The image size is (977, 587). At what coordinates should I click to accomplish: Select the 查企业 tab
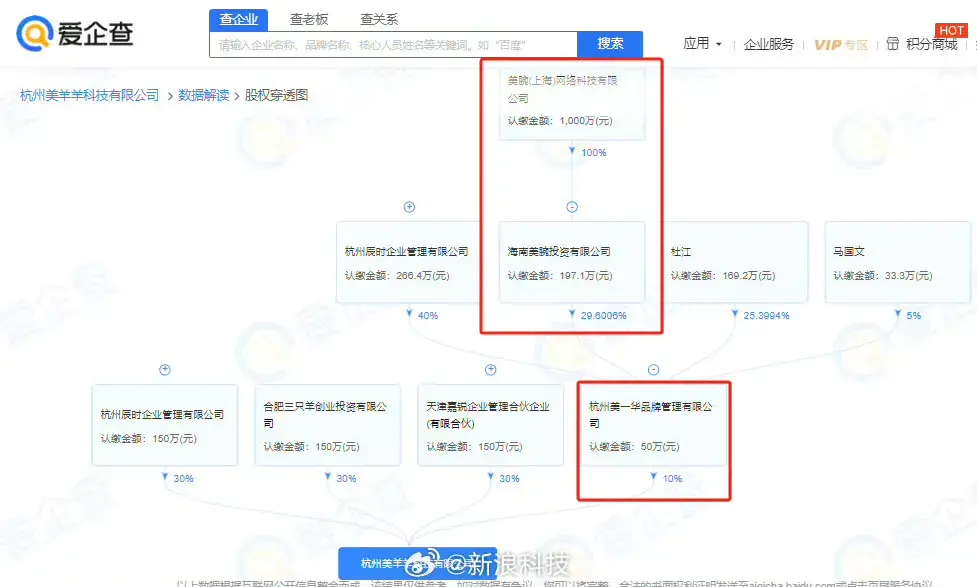point(239,19)
